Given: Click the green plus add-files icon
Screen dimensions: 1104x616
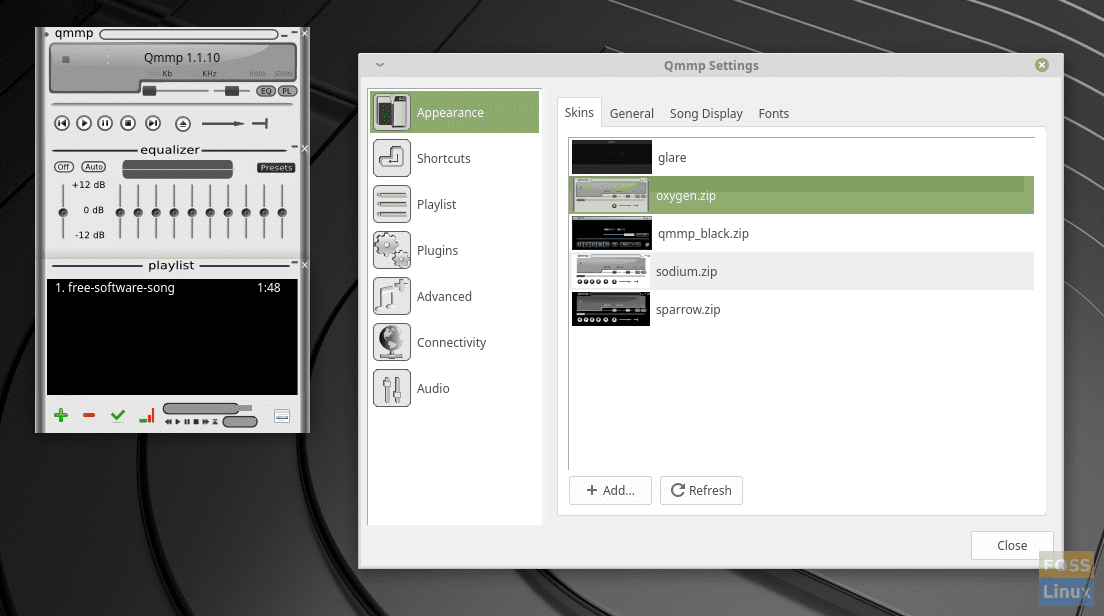Looking at the screenshot, I should [x=61, y=415].
